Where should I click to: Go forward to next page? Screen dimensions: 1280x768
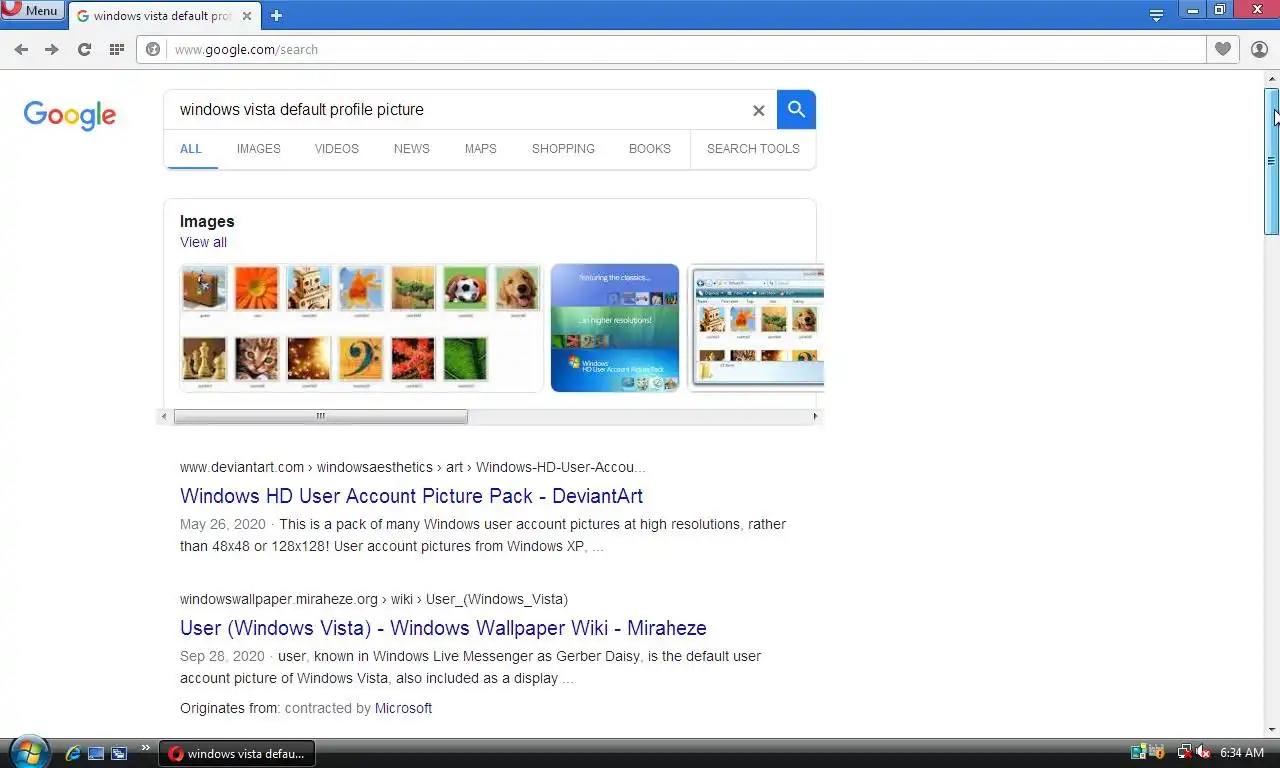pyautogui.click(x=52, y=49)
